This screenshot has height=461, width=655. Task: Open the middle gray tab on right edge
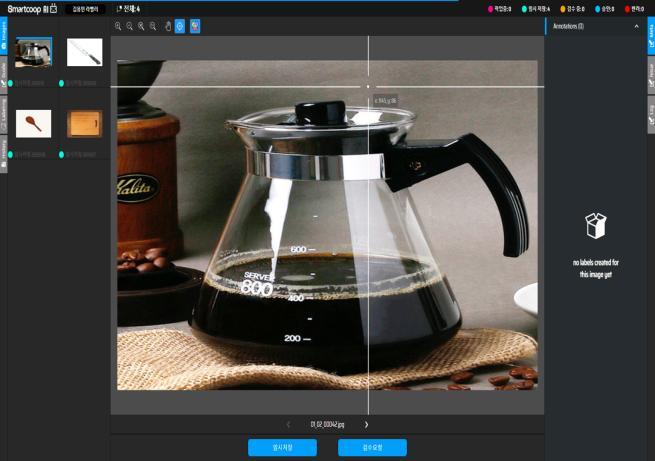pos(651,75)
